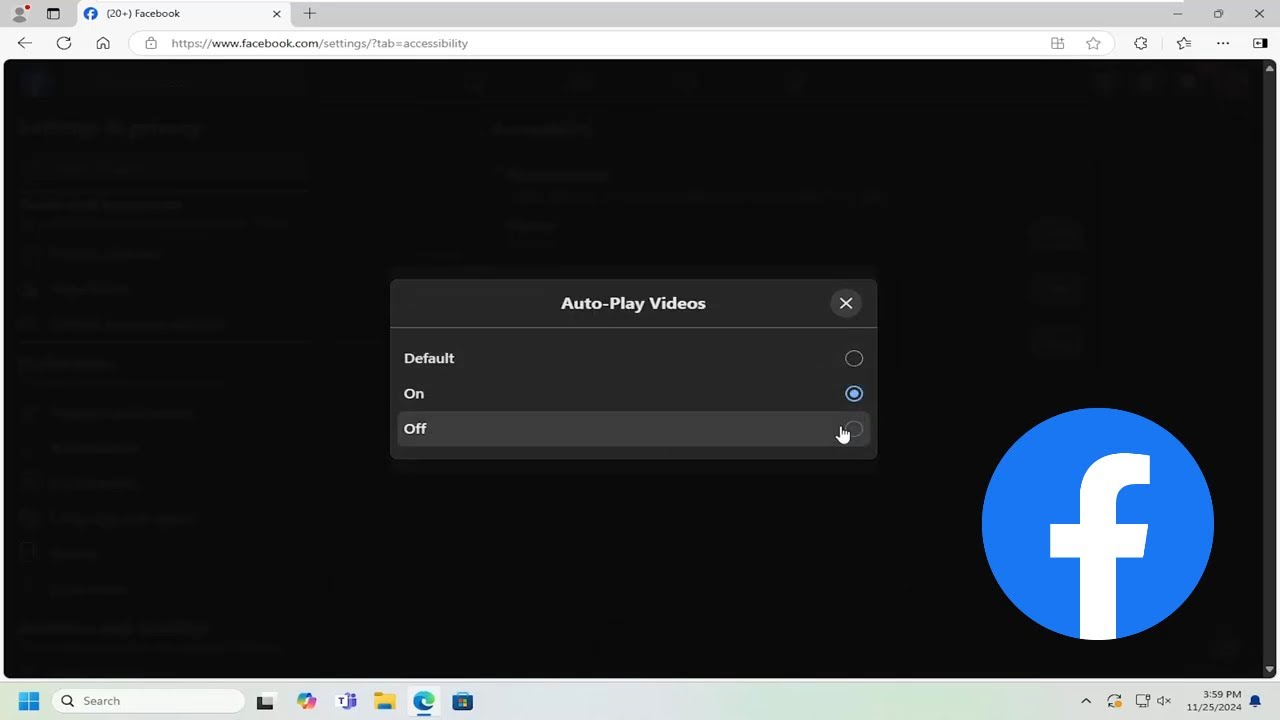Open Microsoft Store from taskbar

point(463,701)
